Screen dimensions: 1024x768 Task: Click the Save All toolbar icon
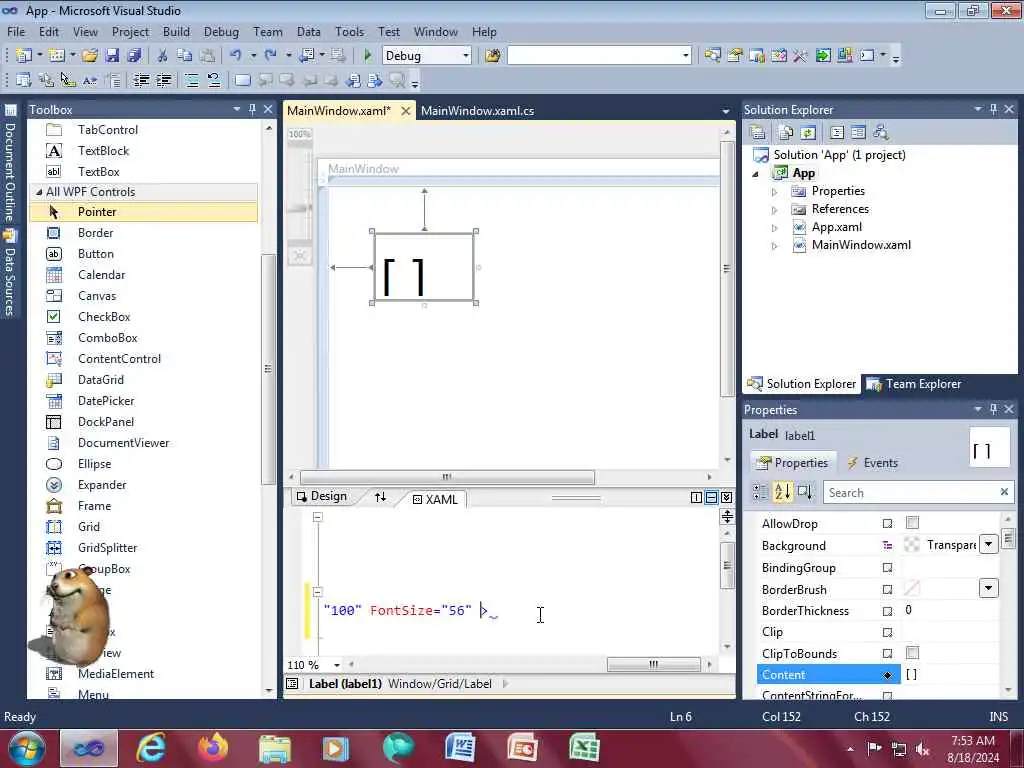pos(134,56)
